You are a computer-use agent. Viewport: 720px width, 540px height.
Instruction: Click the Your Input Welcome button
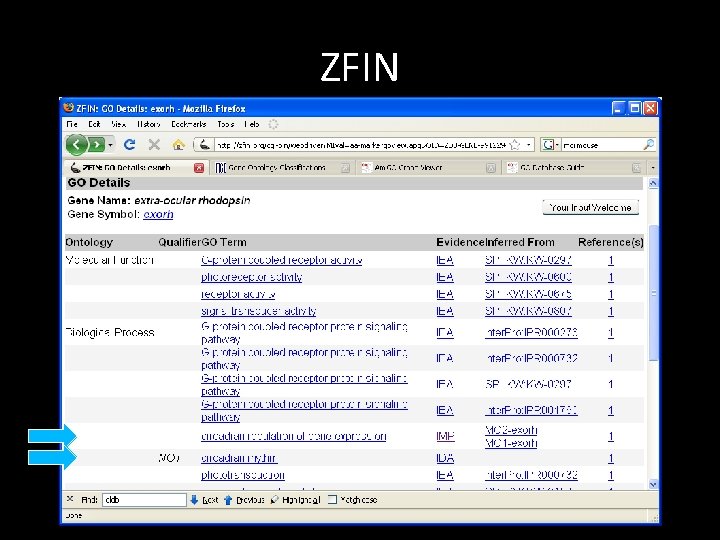(x=591, y=208)
